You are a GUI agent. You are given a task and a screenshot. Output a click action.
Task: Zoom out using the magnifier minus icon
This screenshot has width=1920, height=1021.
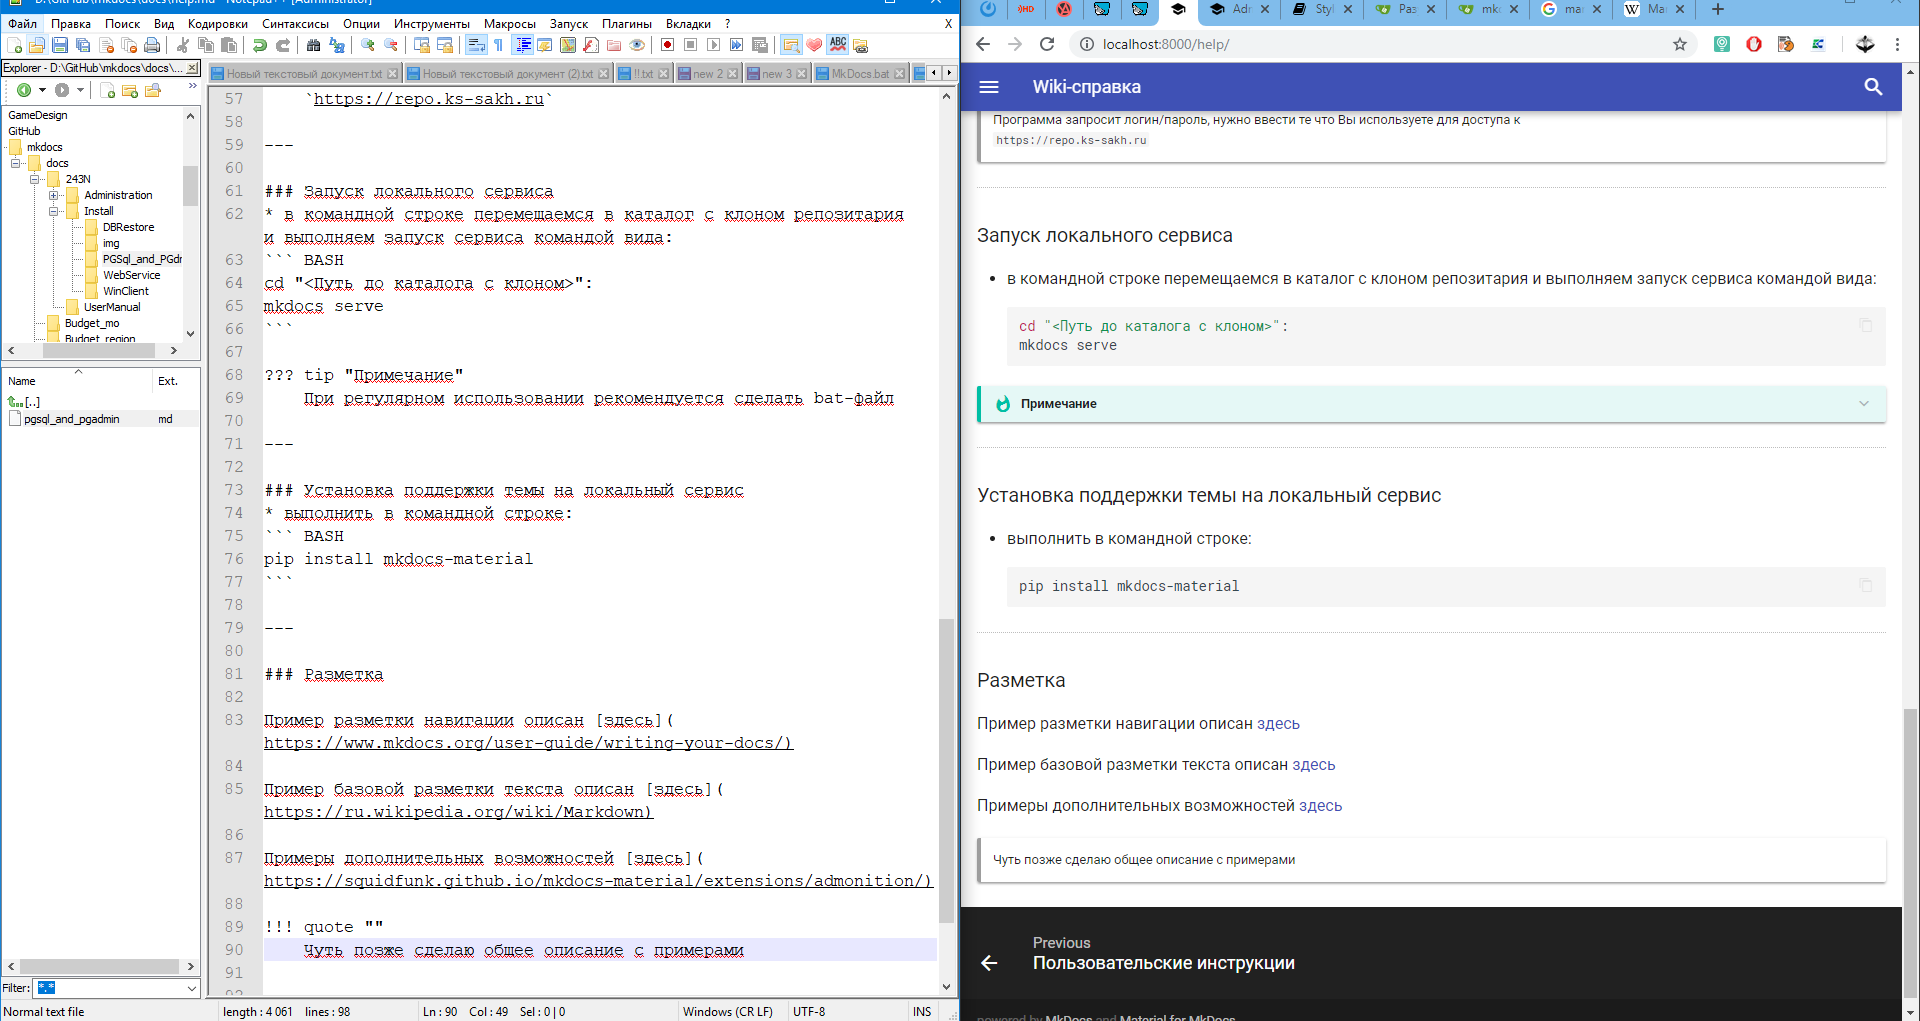391,45
